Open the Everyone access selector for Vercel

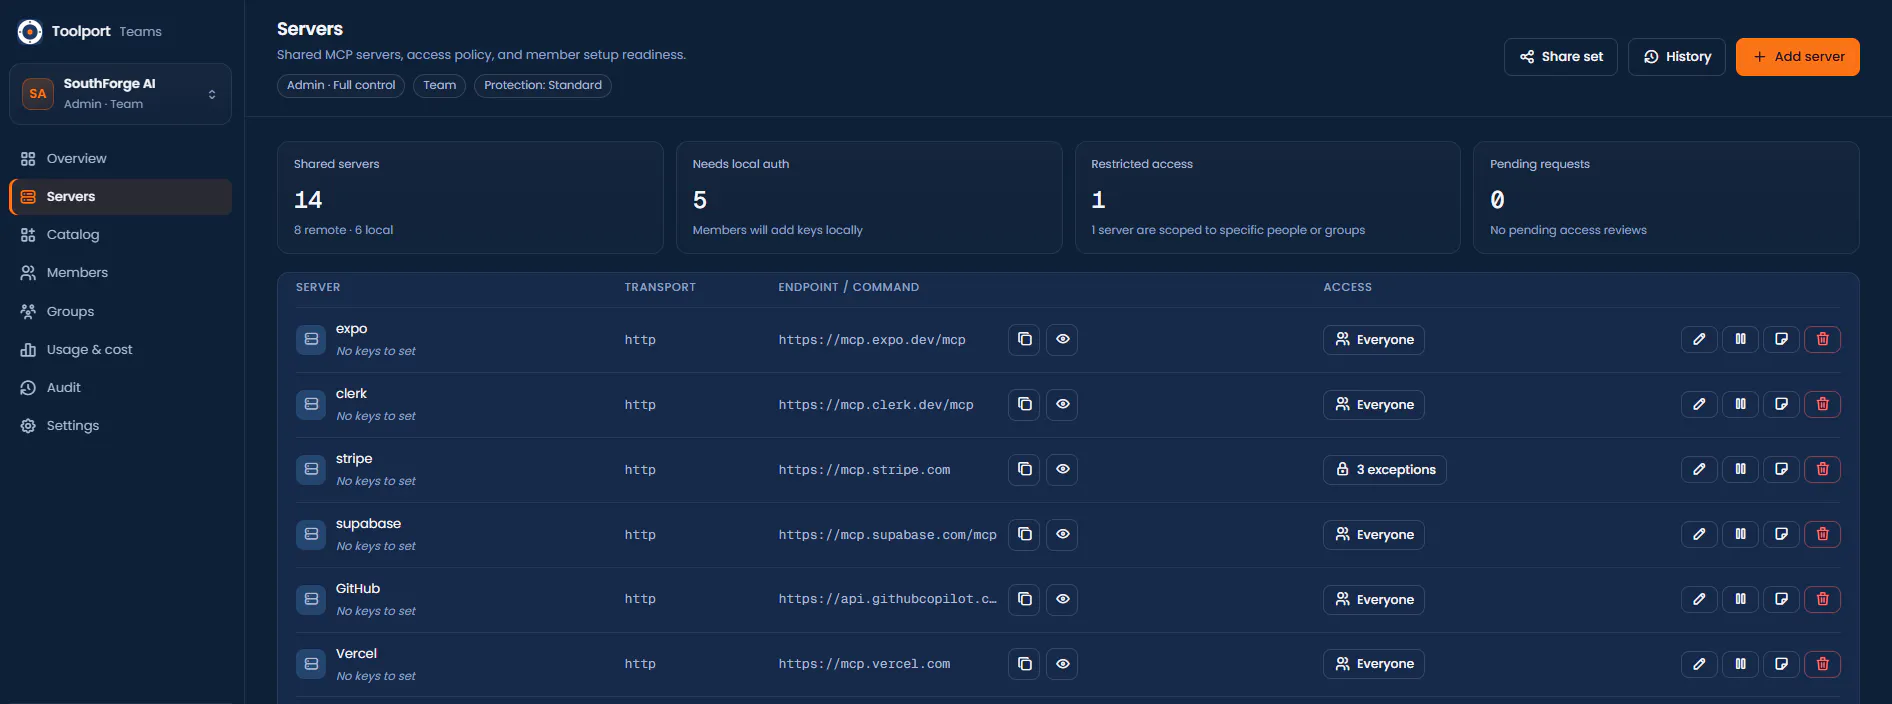[x=1374, y=664]
